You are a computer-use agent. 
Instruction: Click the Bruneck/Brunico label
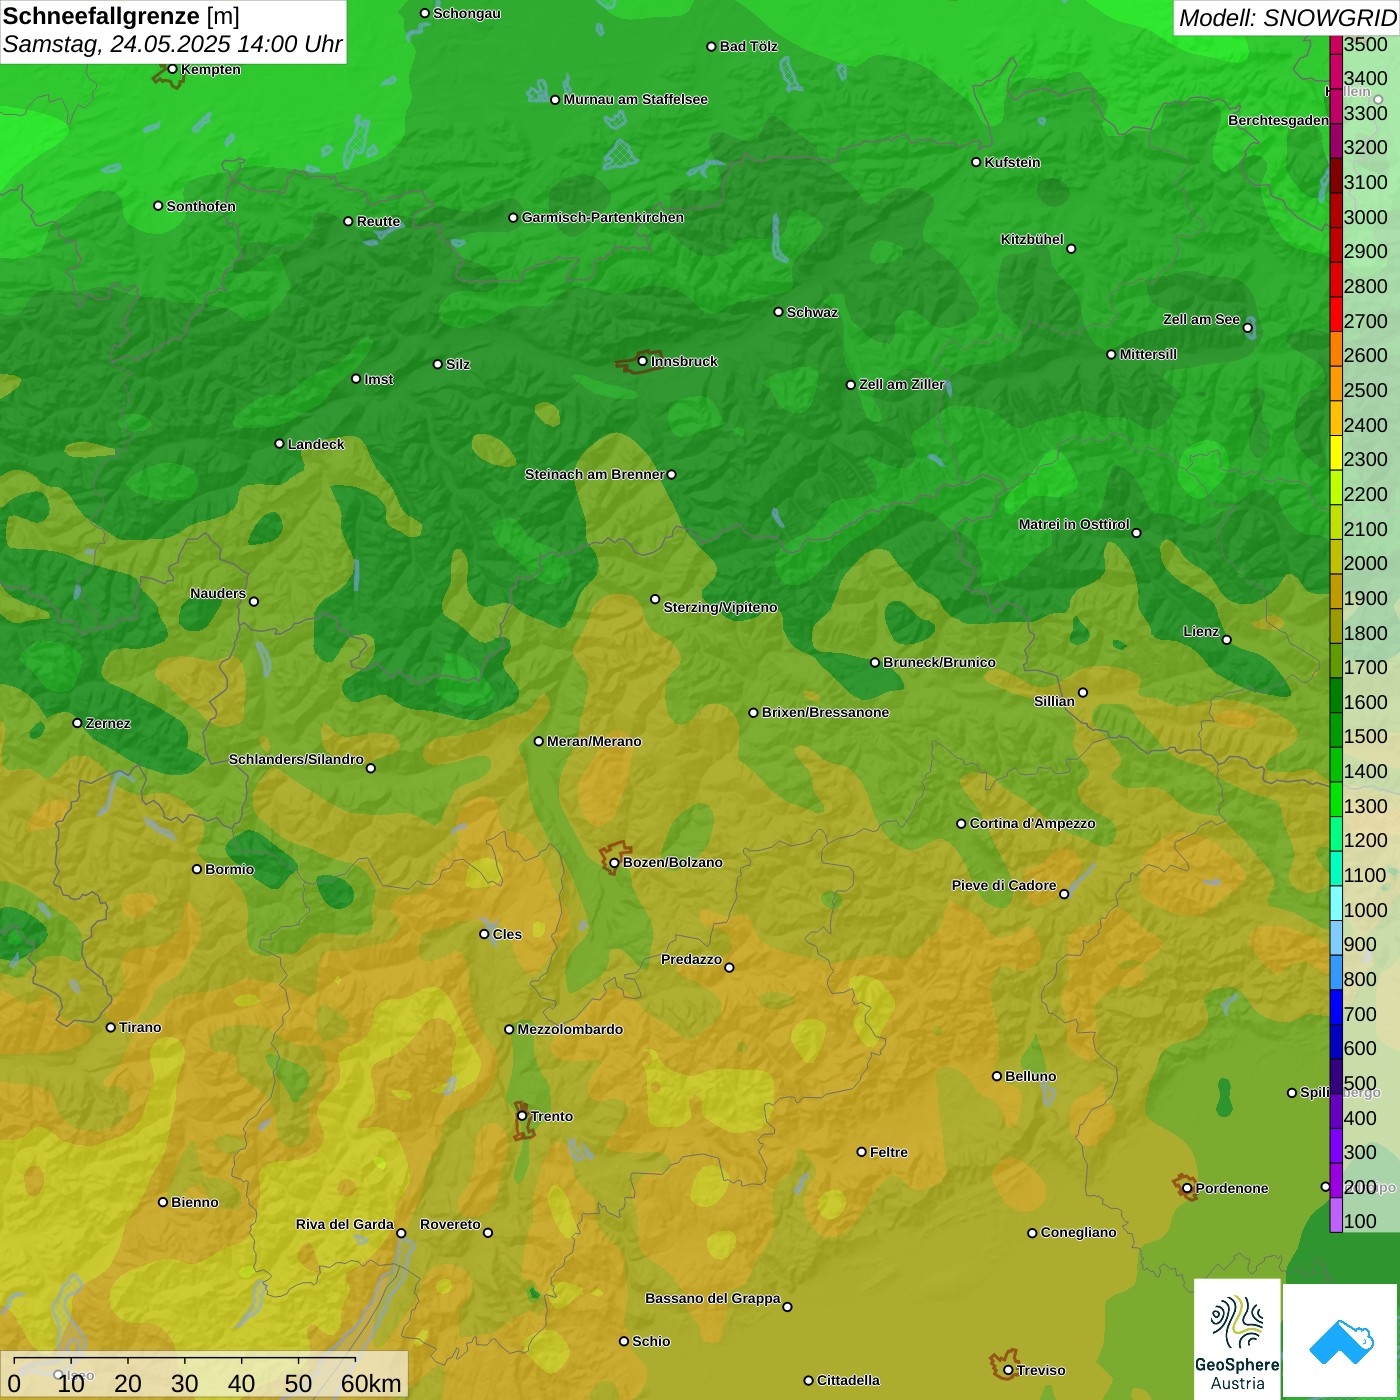pos(940,662)
